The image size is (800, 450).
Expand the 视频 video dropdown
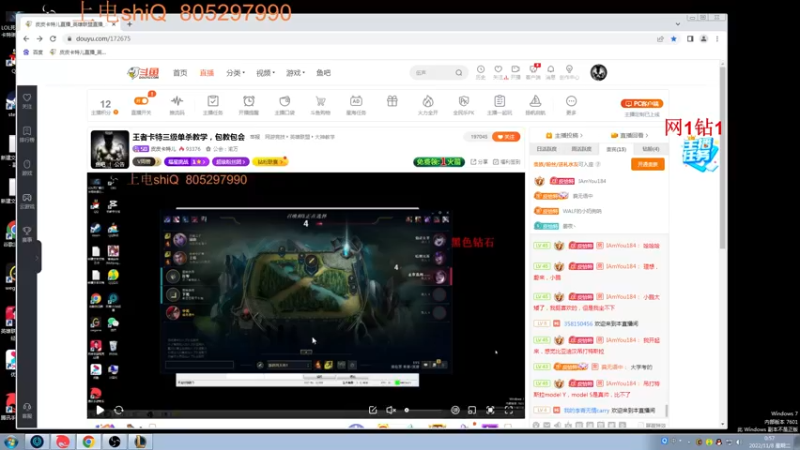(x=265, y=73)
